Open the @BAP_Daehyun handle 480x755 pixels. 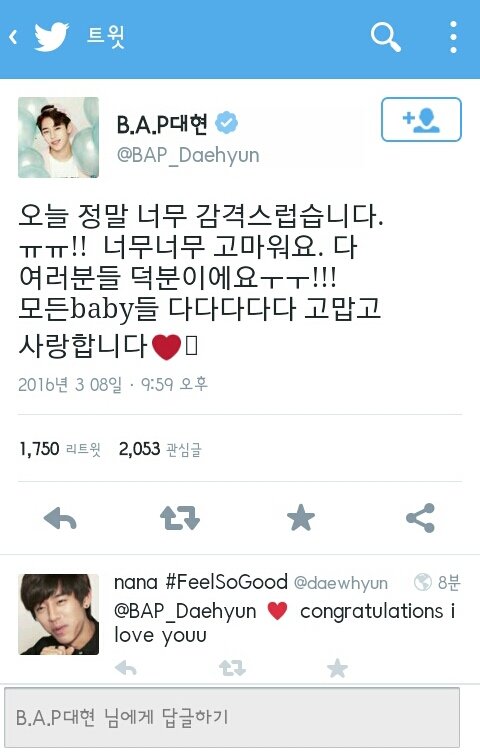coord(188,156)
